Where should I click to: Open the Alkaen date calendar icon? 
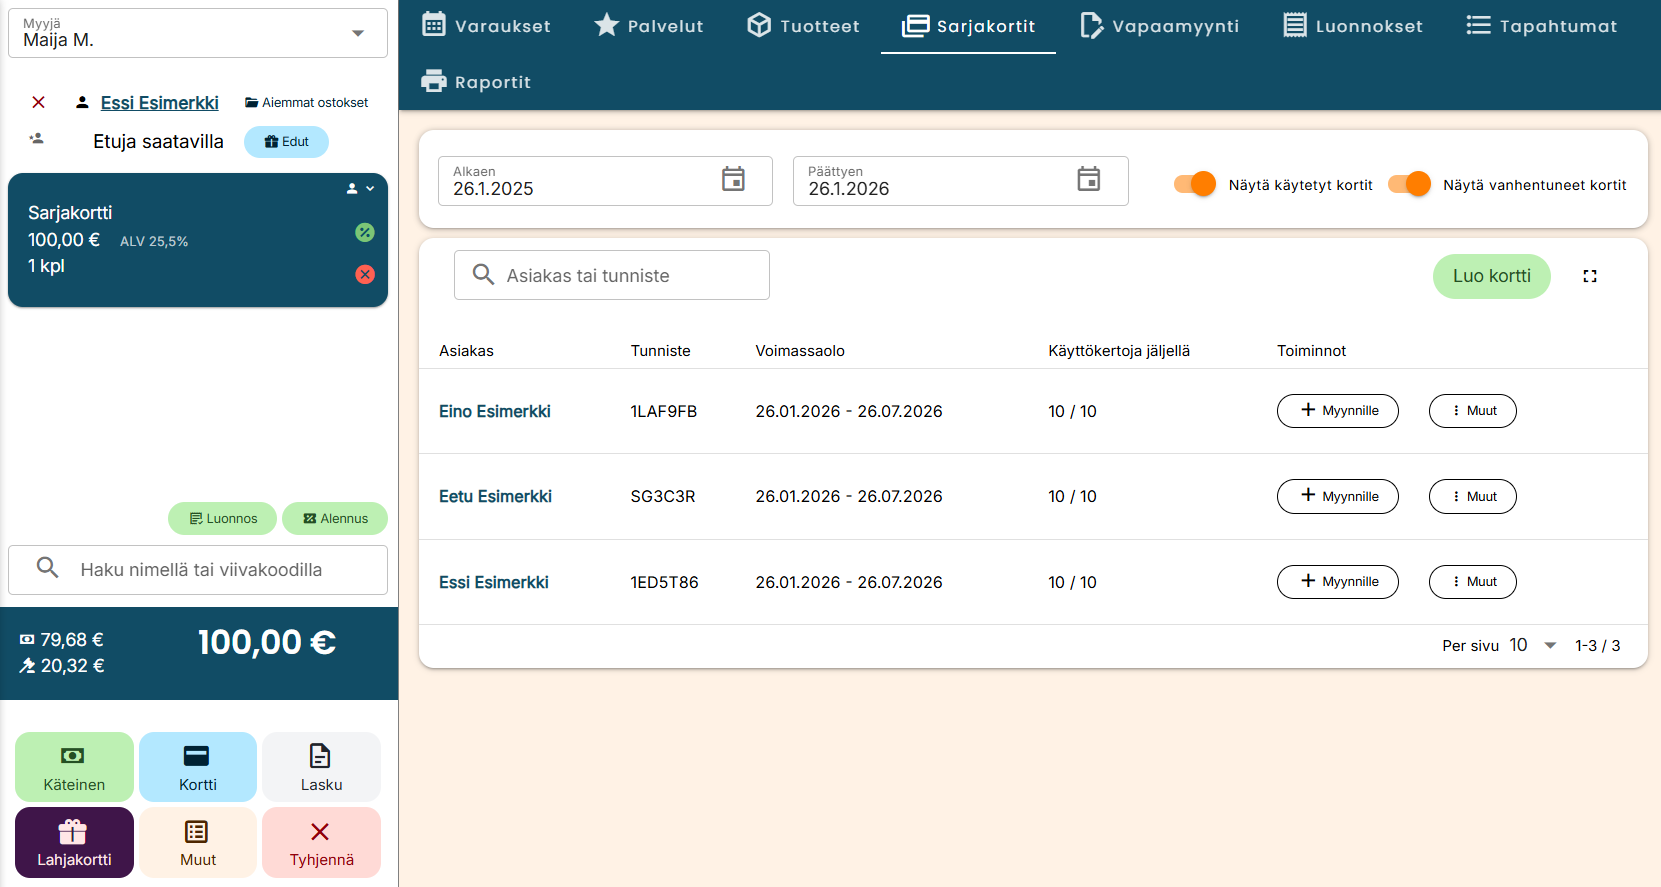(x=733, y=180)
